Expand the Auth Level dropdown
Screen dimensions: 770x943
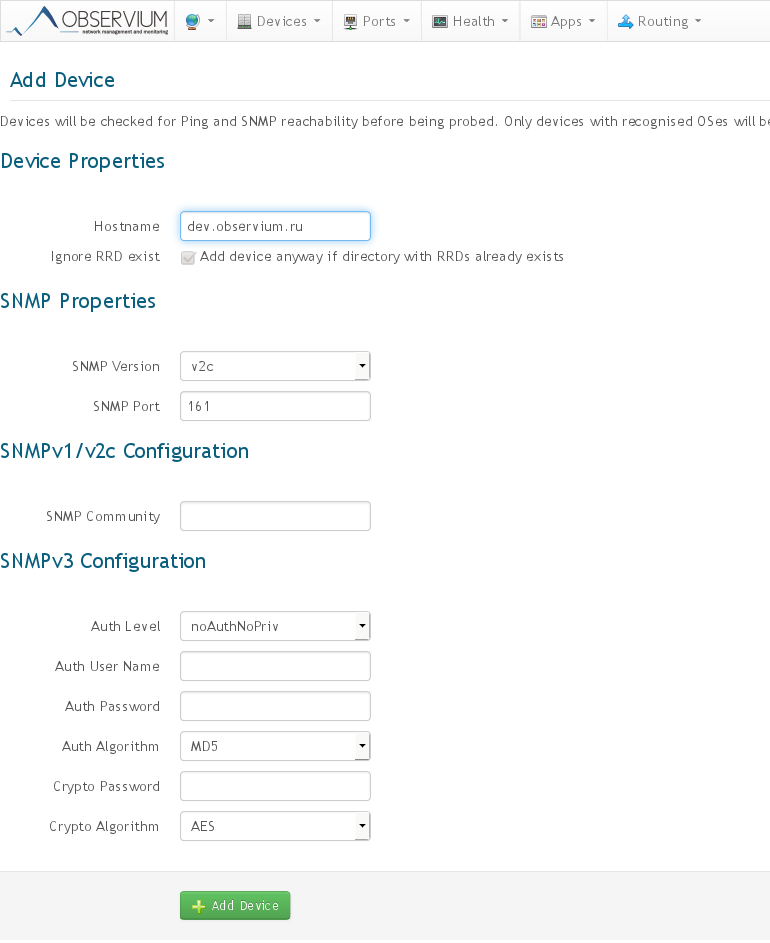pos(275,626)
